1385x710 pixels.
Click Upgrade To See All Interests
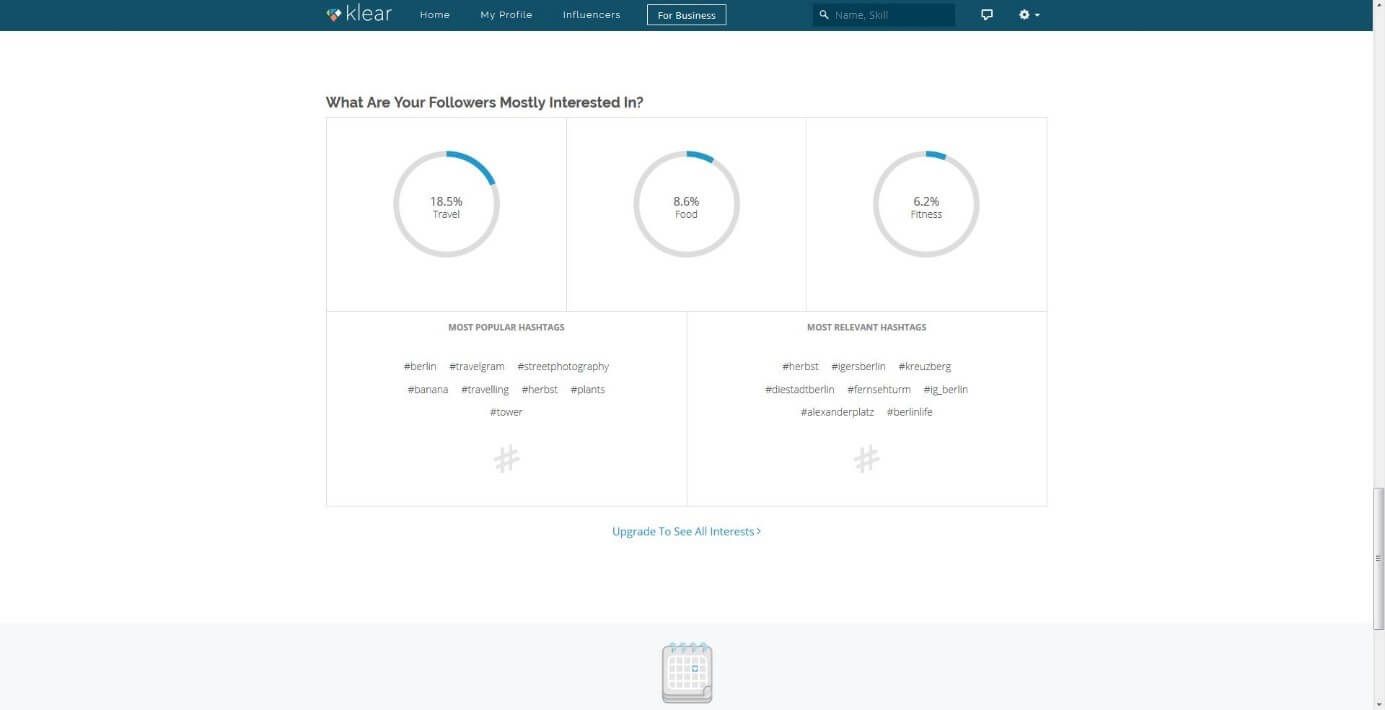686,532
